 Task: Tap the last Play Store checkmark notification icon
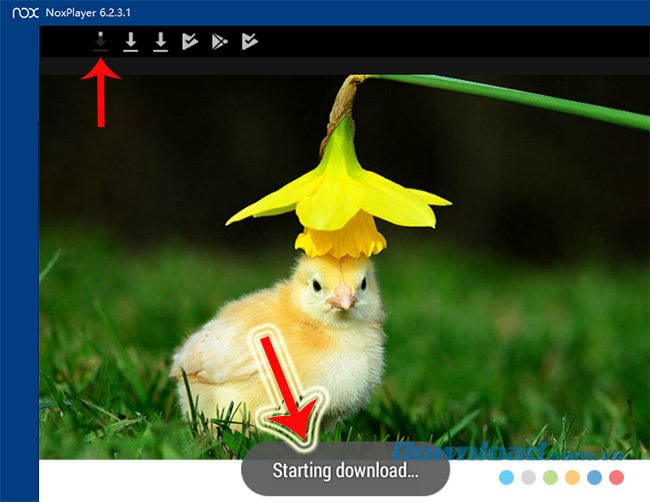tap(250, 41)
